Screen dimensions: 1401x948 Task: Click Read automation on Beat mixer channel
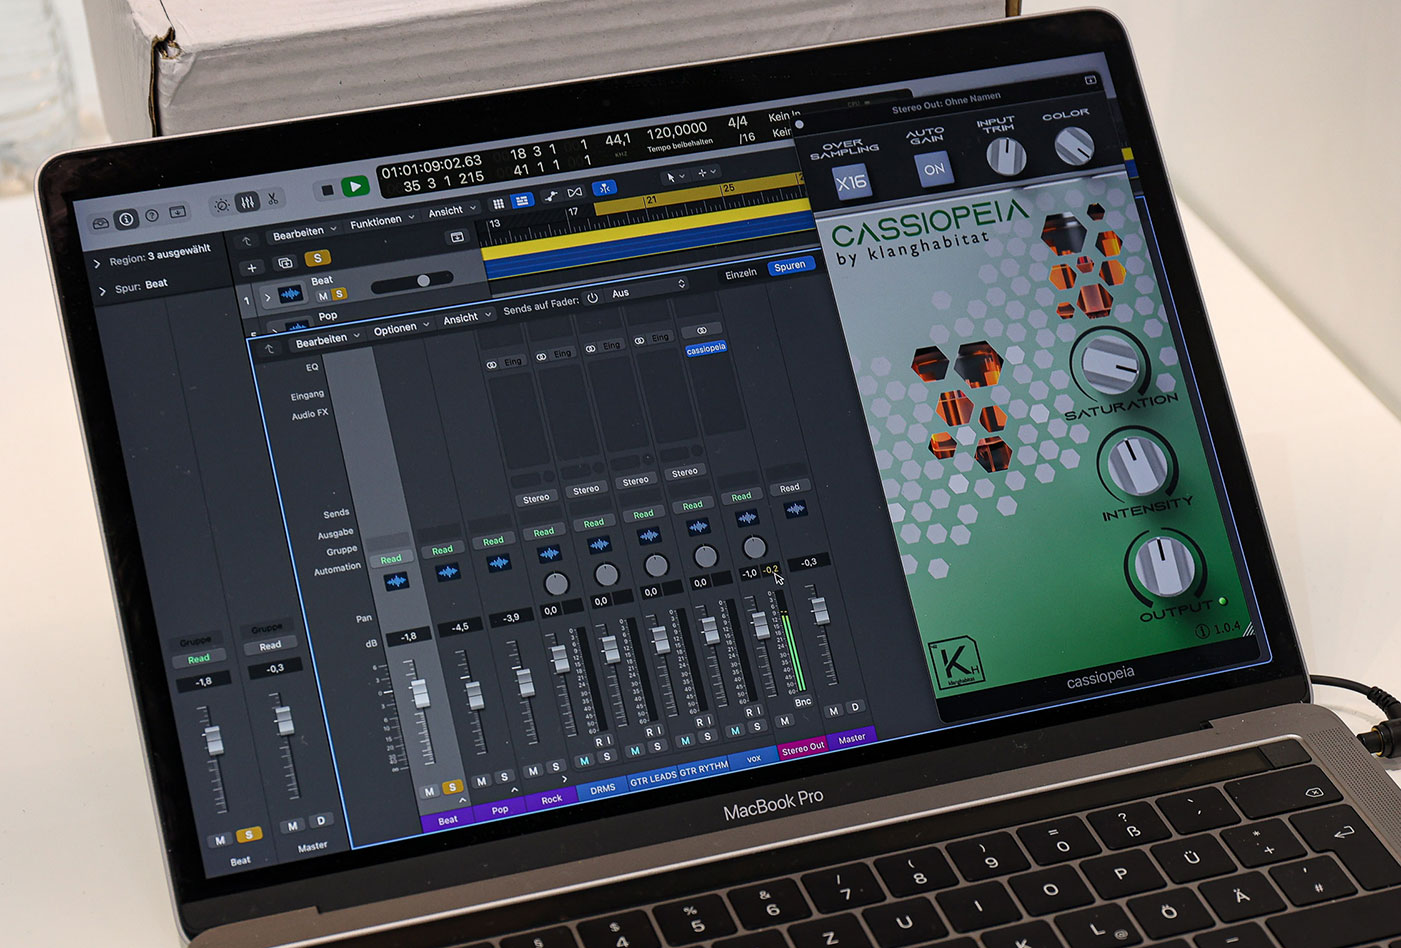point(391,559)
